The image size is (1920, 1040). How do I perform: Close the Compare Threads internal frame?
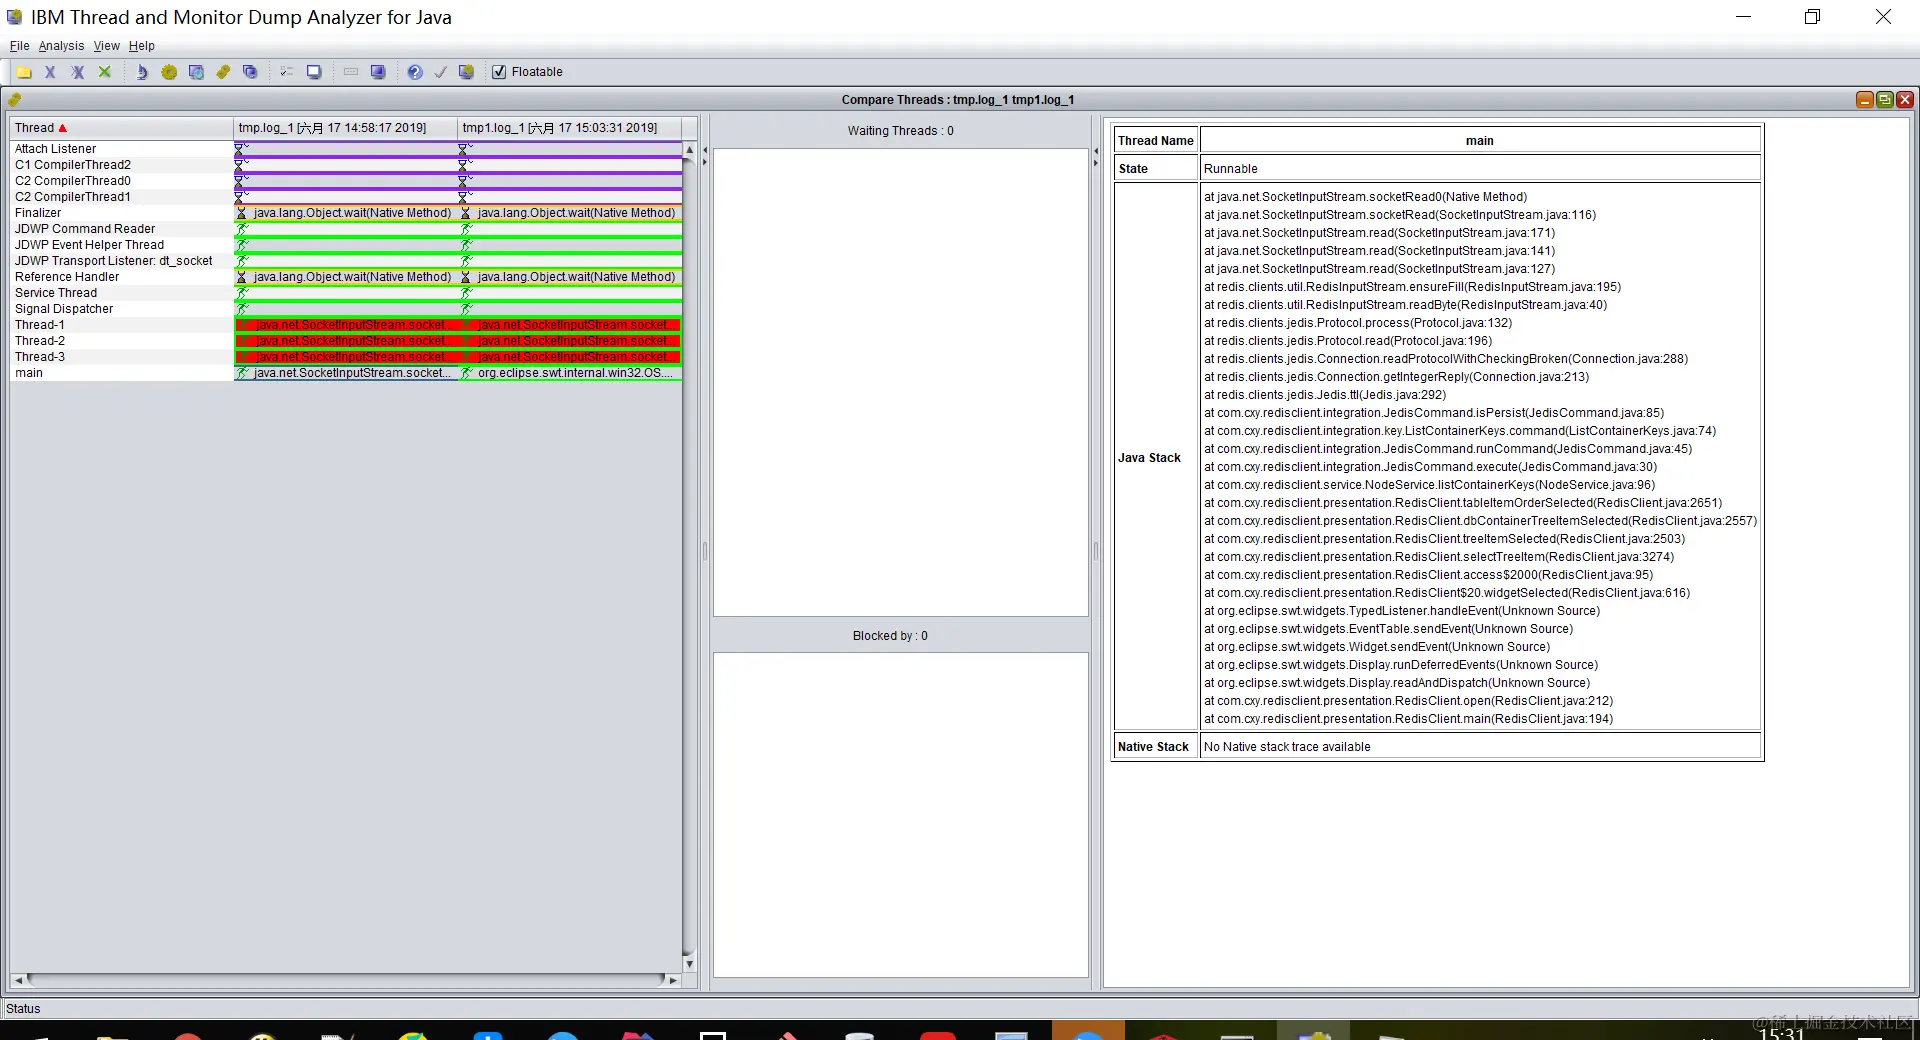1905,99
